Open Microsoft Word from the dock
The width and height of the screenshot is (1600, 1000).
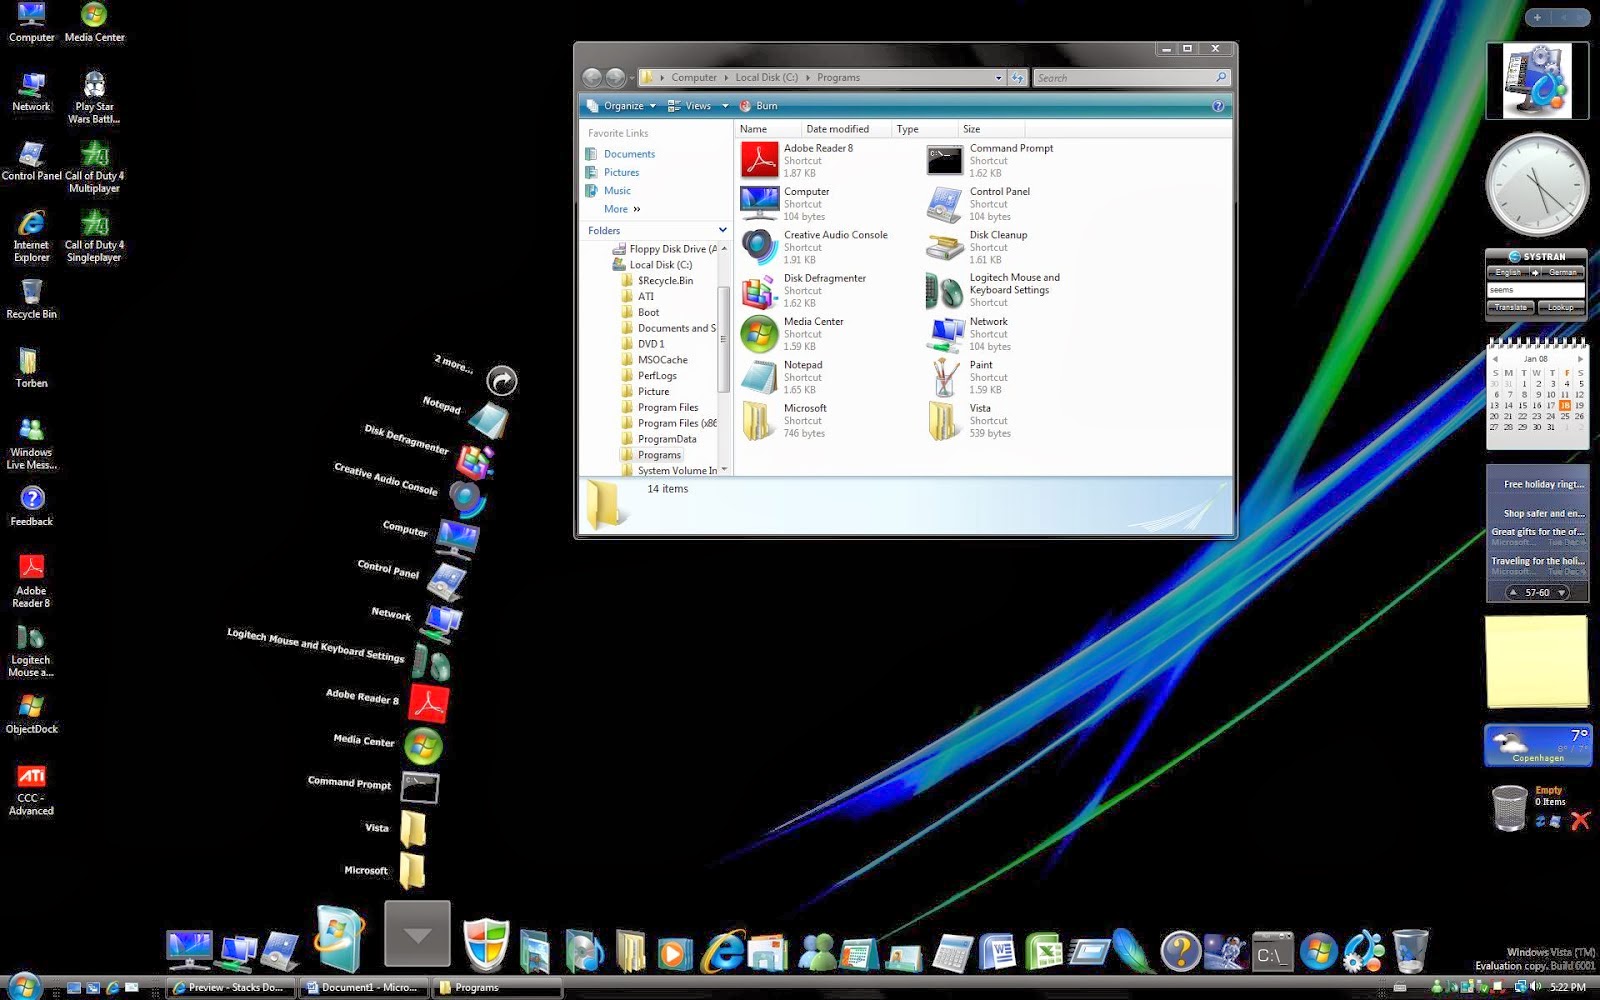[x=997, y=952]
